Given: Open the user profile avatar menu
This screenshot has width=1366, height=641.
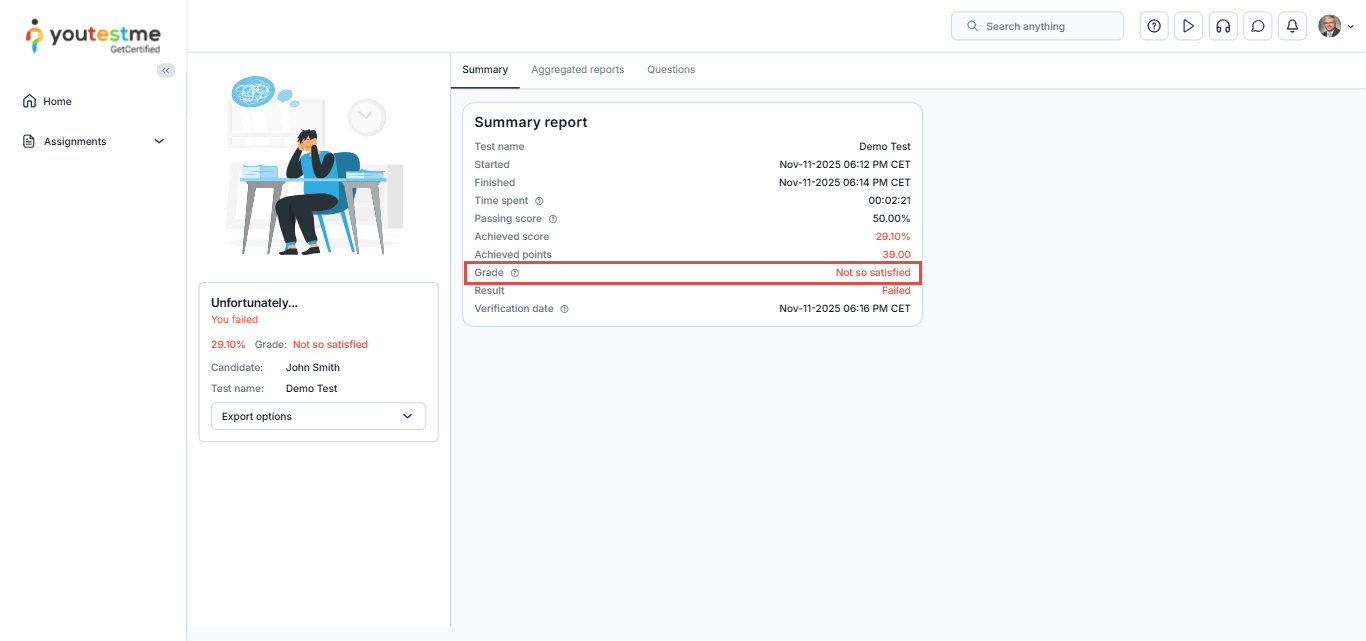Looking at the screenshot, I should [x=1335, y=26].
